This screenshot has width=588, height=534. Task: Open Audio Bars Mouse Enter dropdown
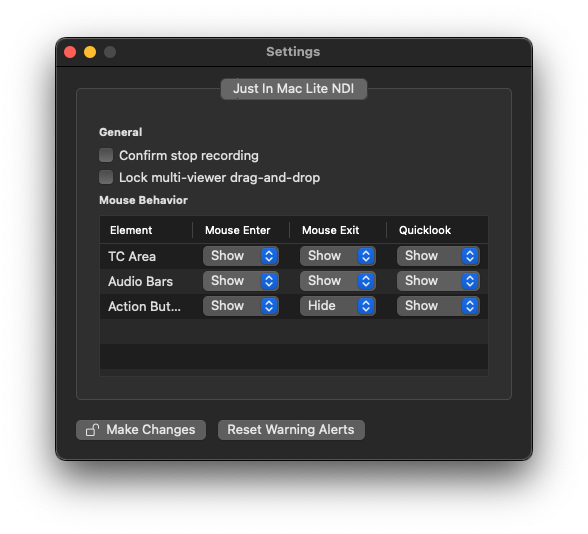tap(241, 281)
